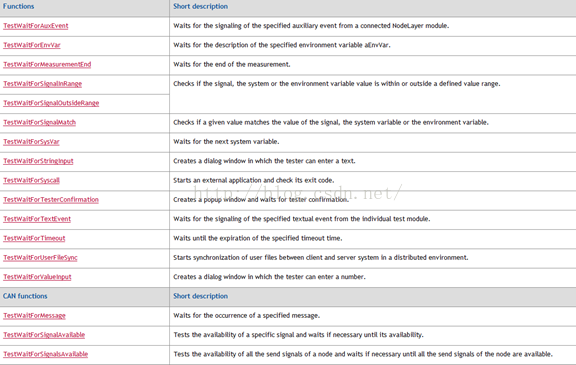The height and width of the screenshot is (365, 576).
Task: Click the TestWaitForSignalInRange link
Action: point(43,84)
